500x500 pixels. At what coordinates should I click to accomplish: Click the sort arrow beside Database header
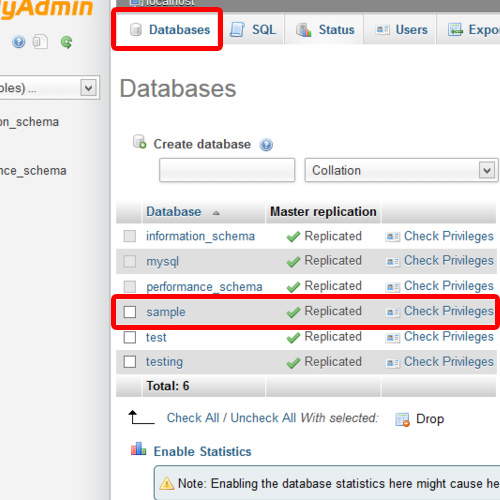click(216, 213)
